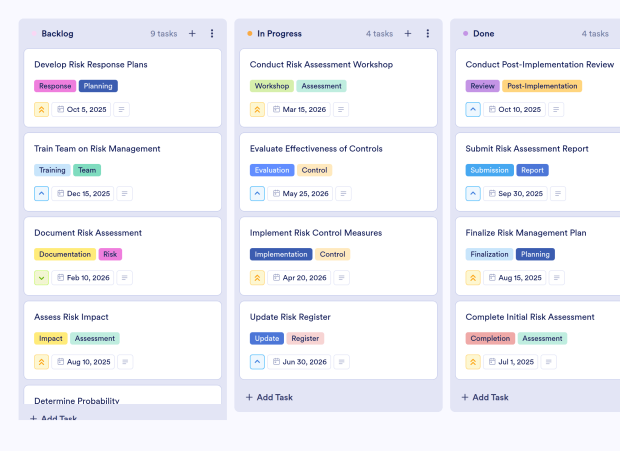Screen dimensions: 620x451
Task: Open In Progress column three-dot menu
Action: click(427, 34)
